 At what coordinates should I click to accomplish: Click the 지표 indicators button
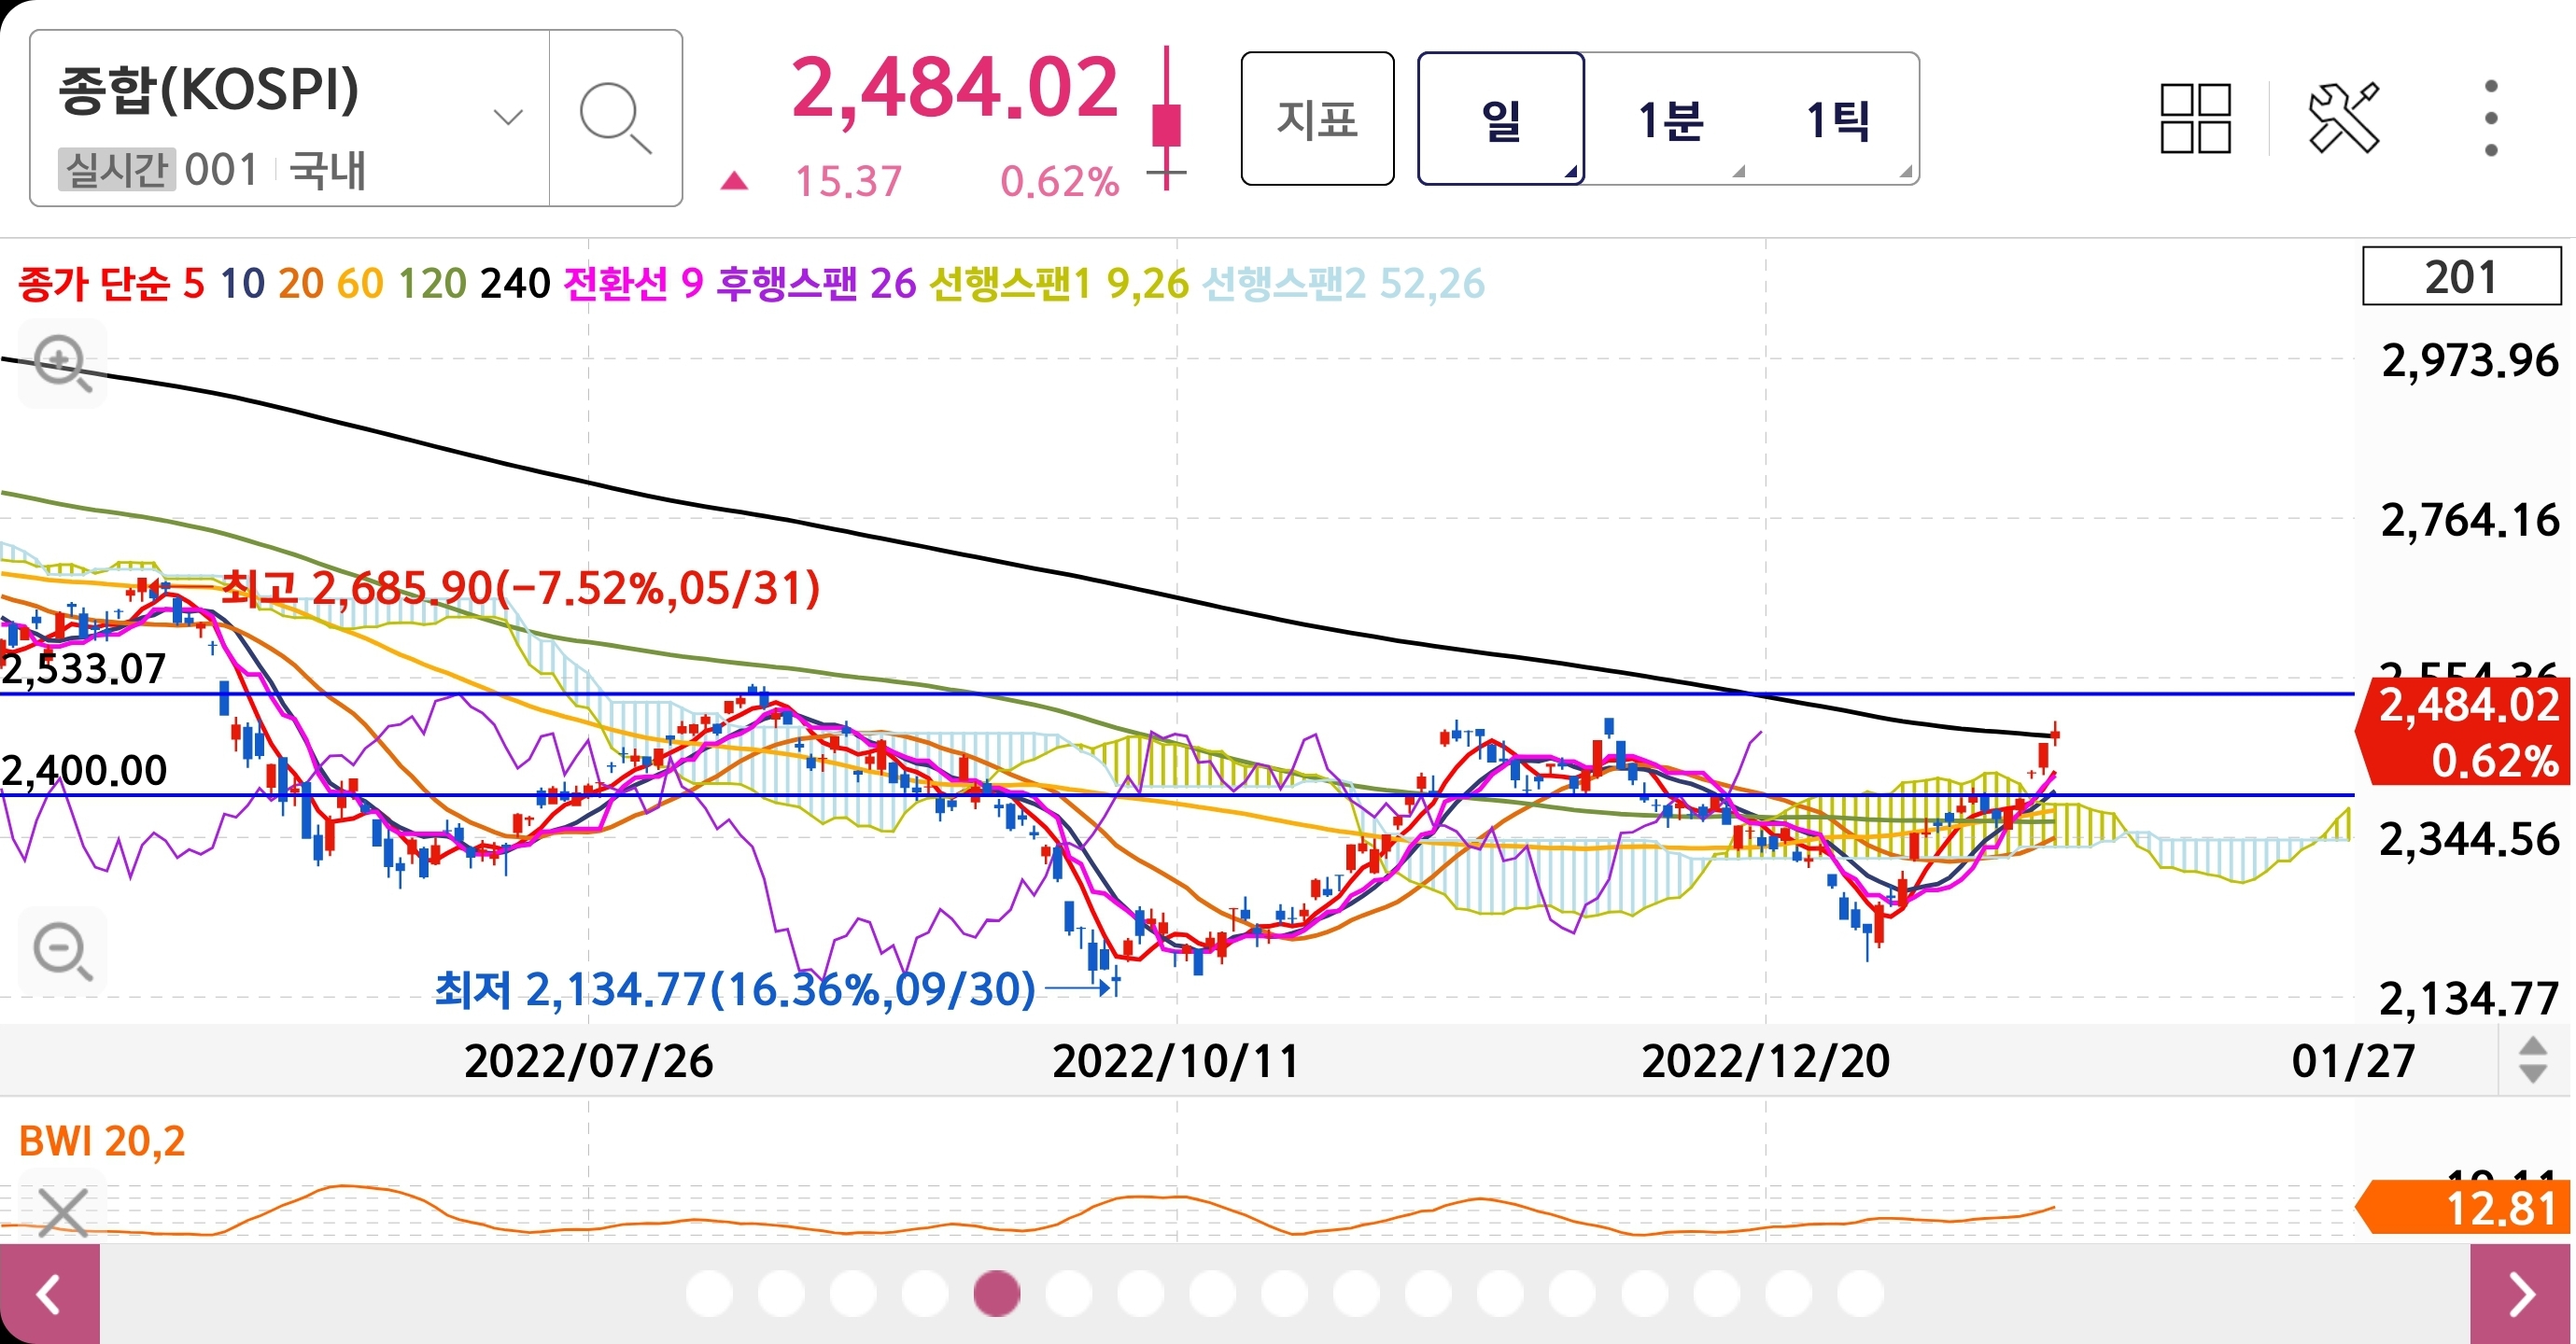1317,120
